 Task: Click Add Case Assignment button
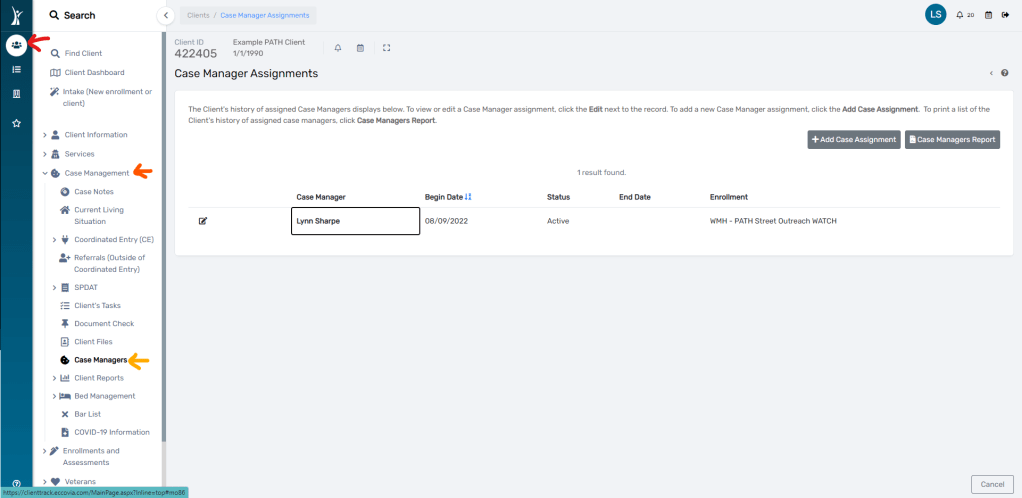tap(853, 140)
